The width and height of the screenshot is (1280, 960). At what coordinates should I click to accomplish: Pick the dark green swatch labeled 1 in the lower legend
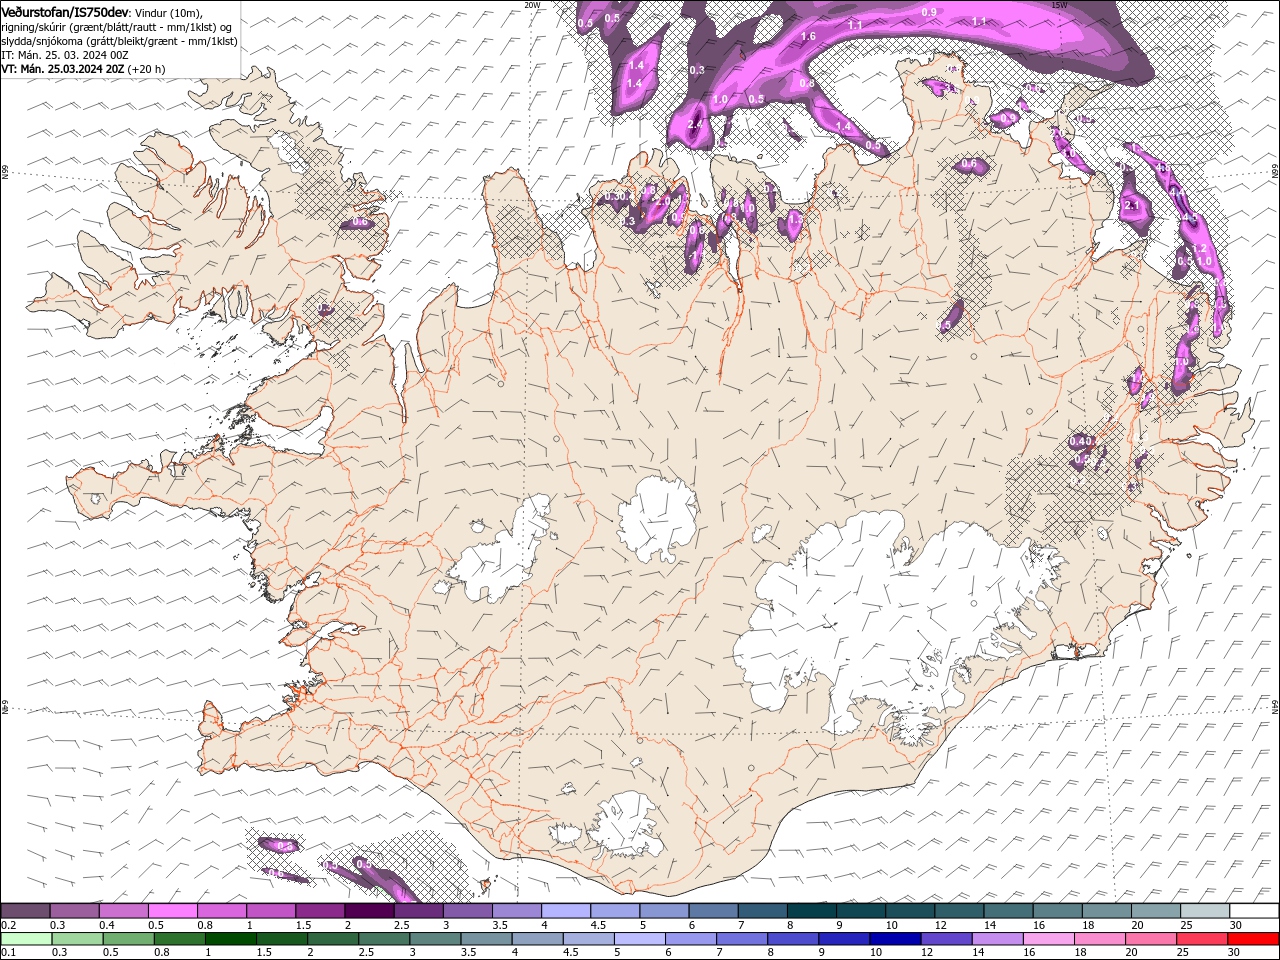click(x=231, y=939)
